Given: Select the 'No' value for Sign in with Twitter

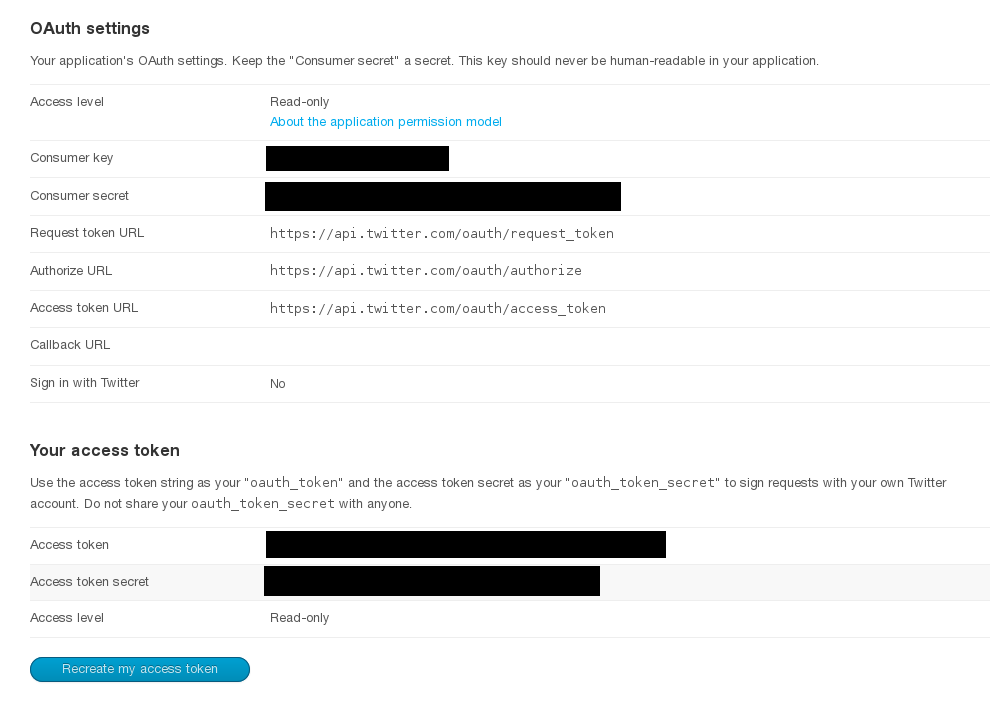Looking at the screenshot, I should click(x=278, y=384).
